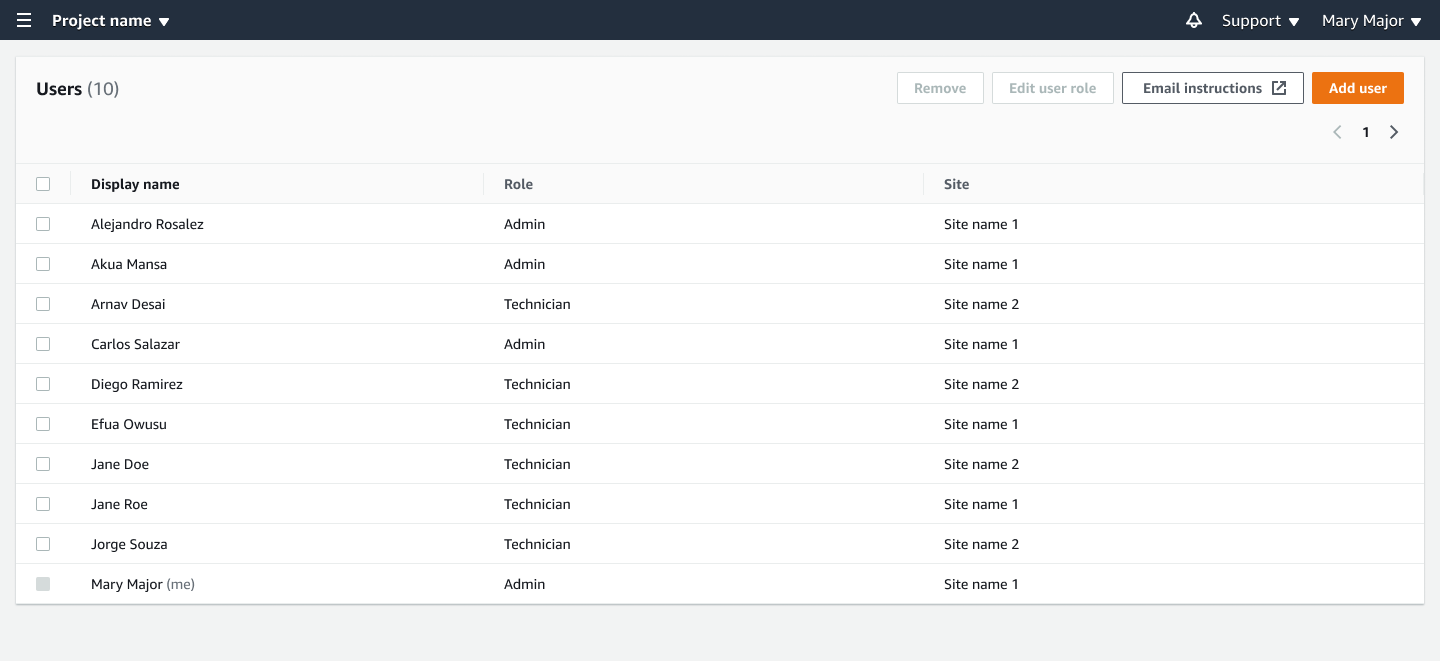Open the notifications bell
This screenshot has height=661, width=1440.
[x=1194, y=20]
